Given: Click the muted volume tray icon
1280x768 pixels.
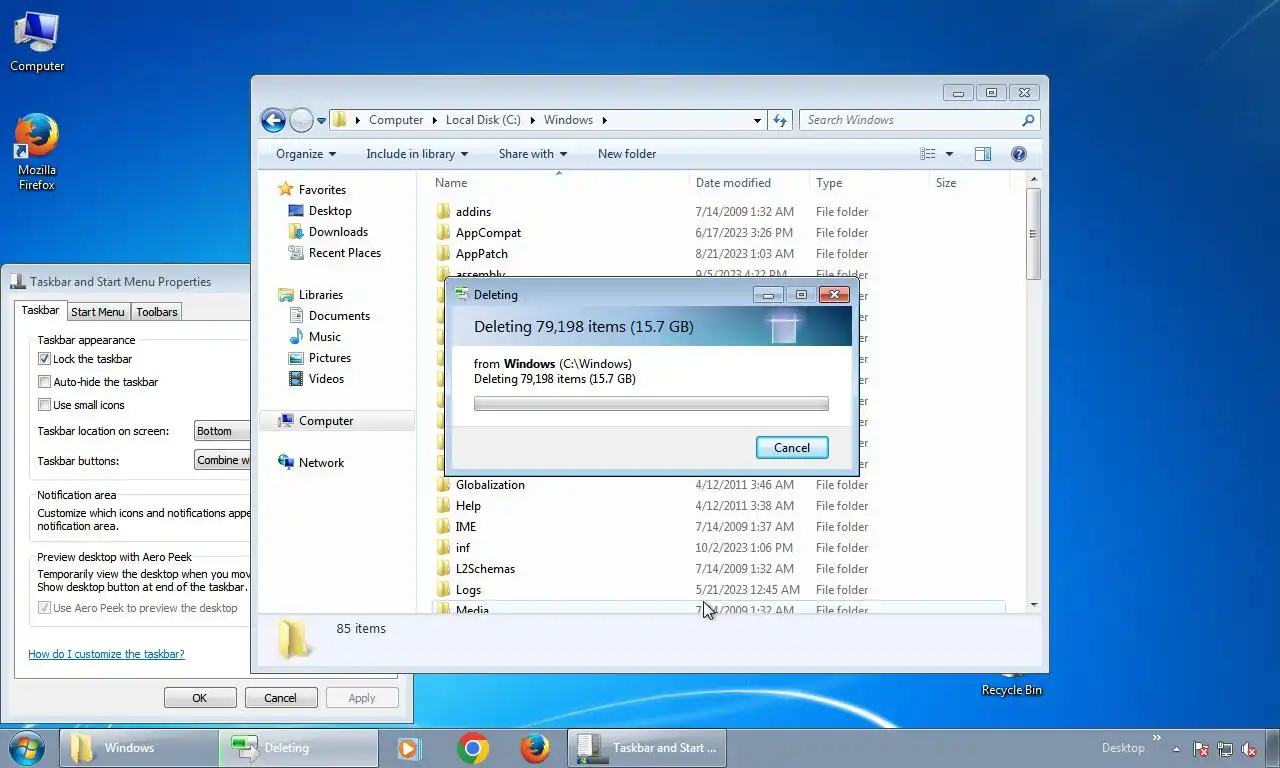Looking at the screenshot, I should click(1249, 749).
